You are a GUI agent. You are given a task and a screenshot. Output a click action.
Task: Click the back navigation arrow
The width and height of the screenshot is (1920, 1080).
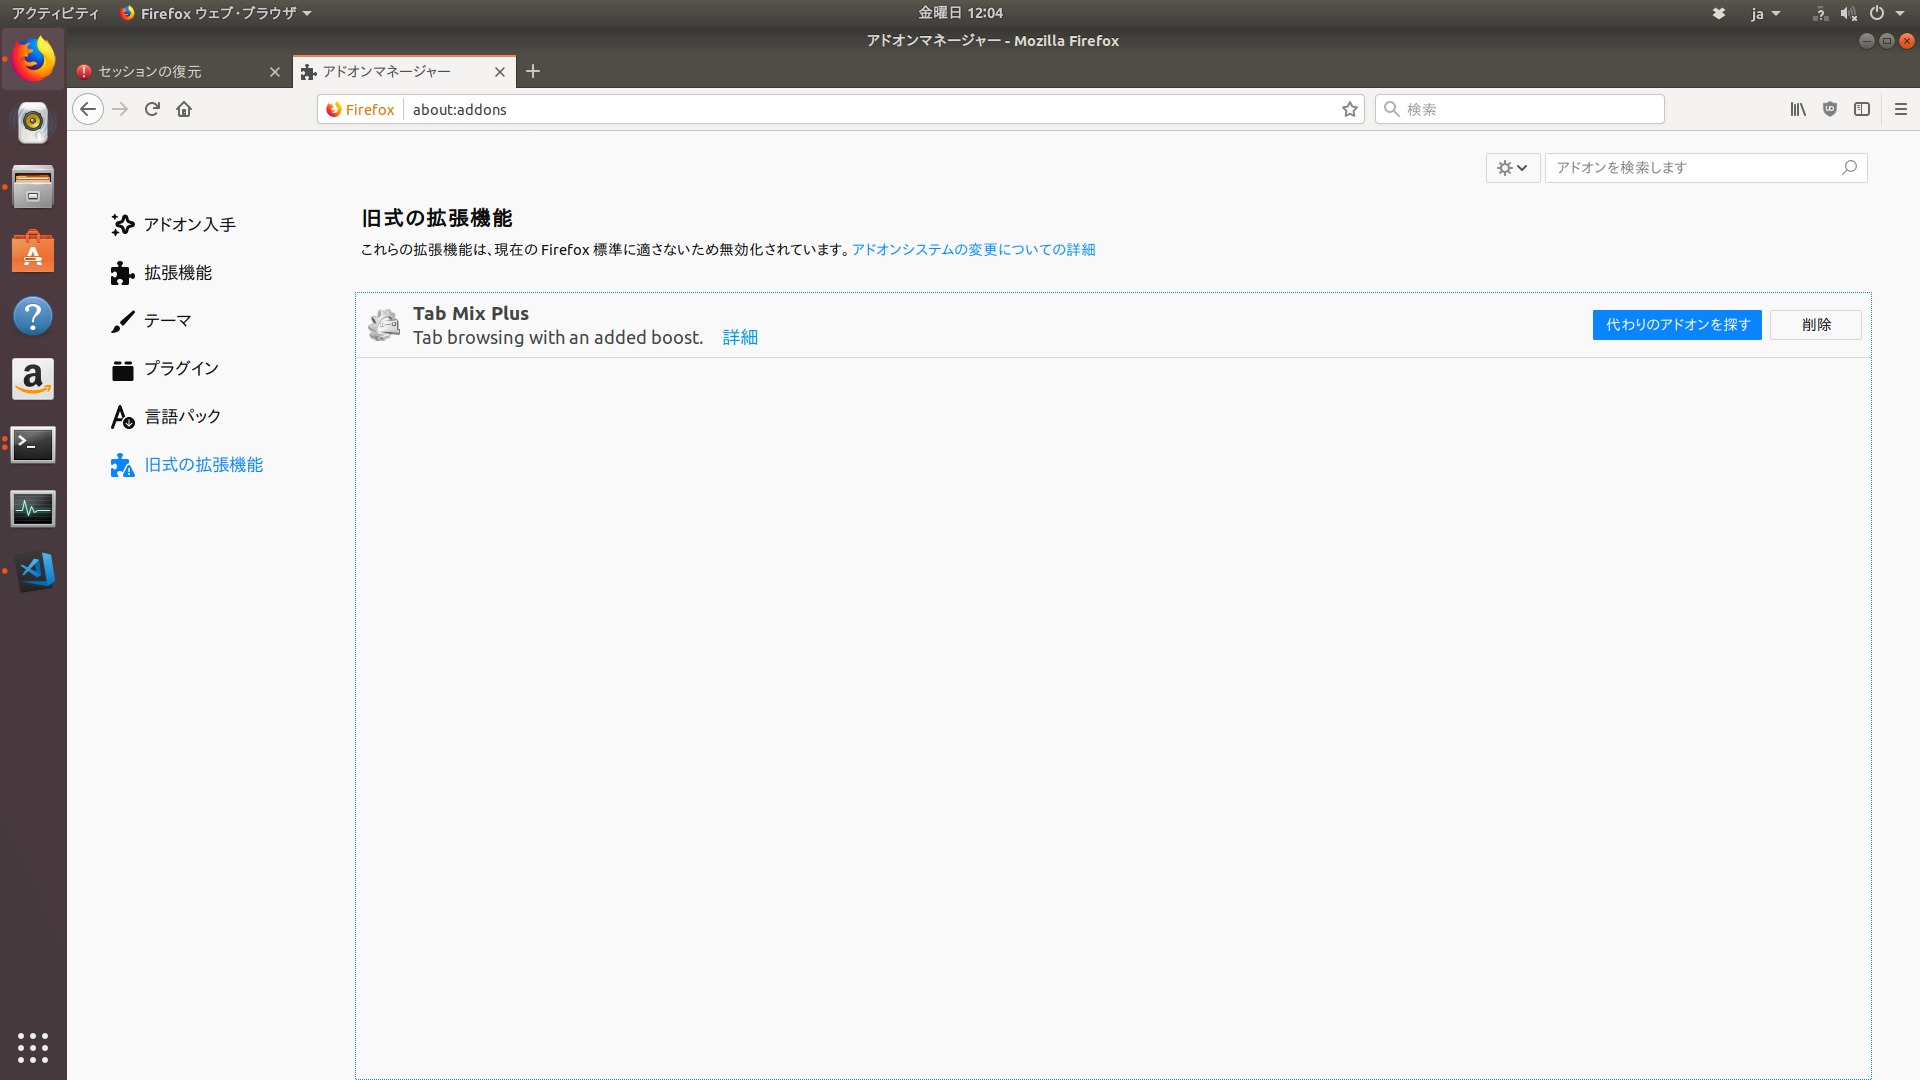pyautogui.click(x=88, y=109)
